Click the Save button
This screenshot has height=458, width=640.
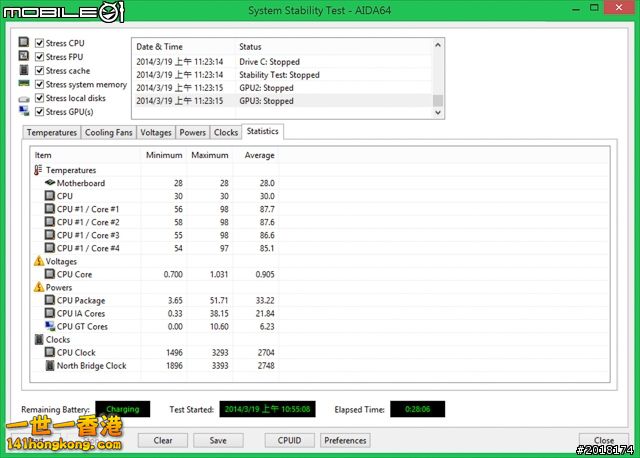pos(218,440)
